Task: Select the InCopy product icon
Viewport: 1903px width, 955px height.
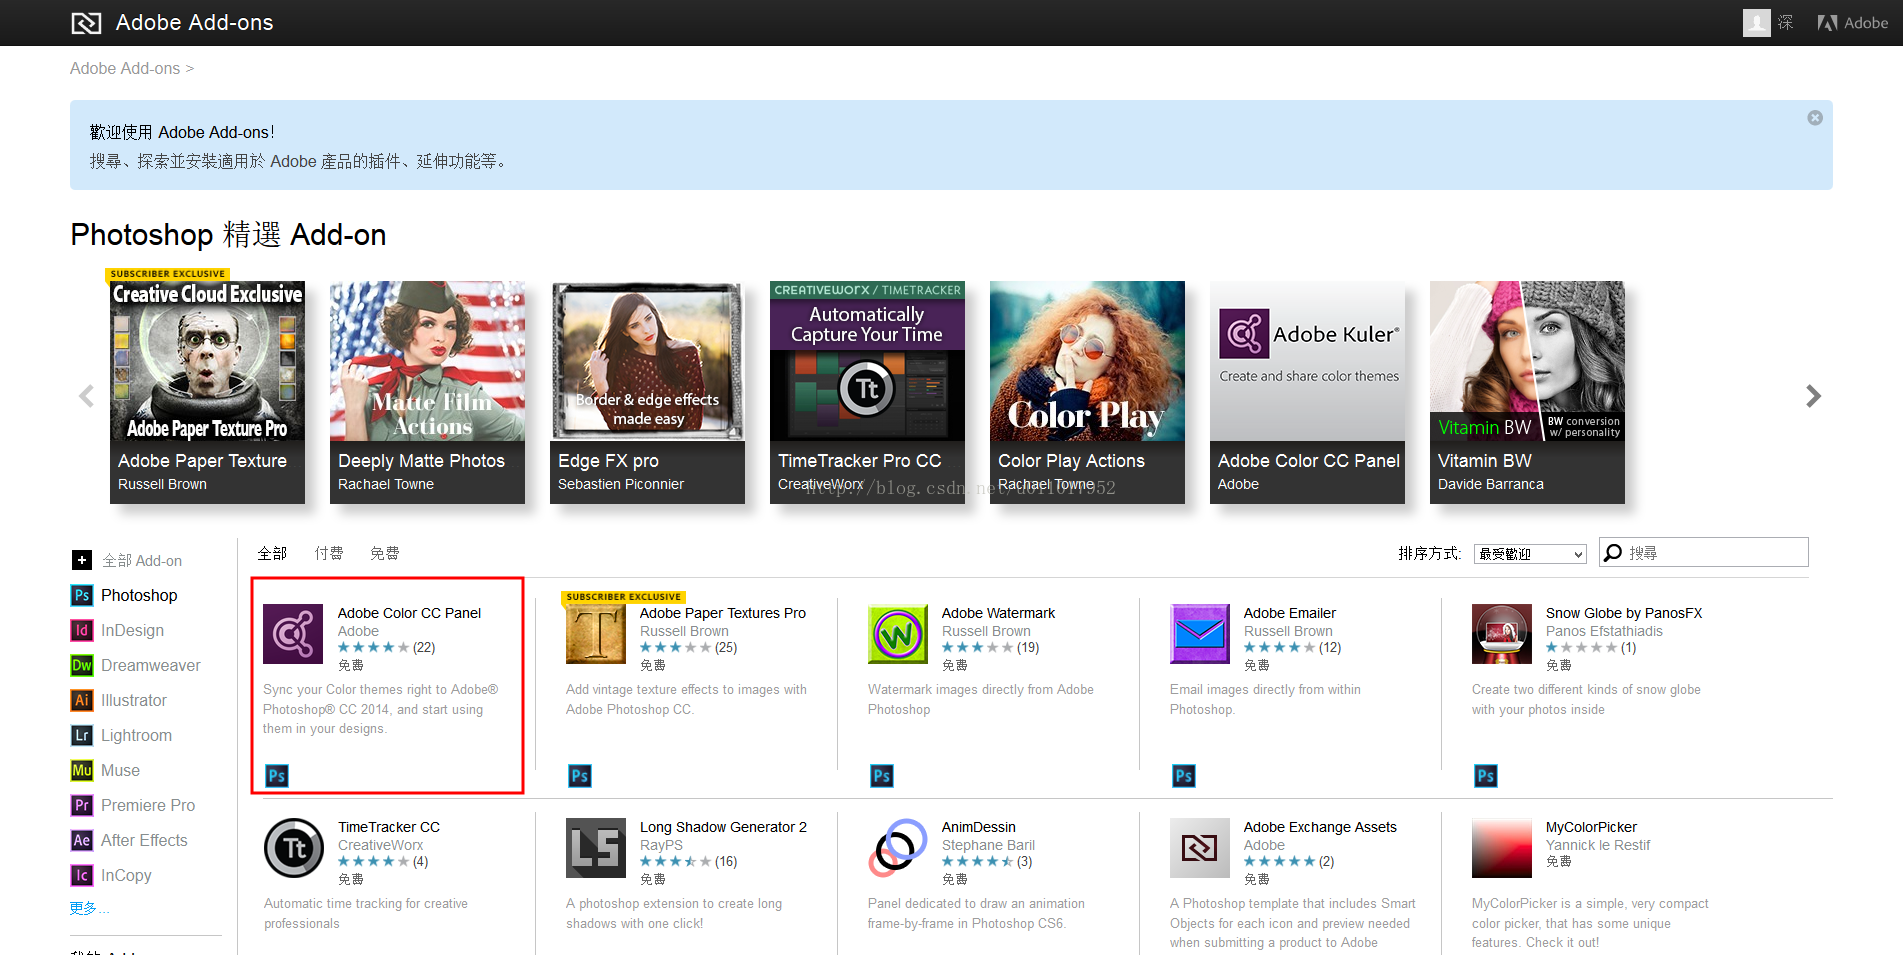Action: [x=82, y=876]
